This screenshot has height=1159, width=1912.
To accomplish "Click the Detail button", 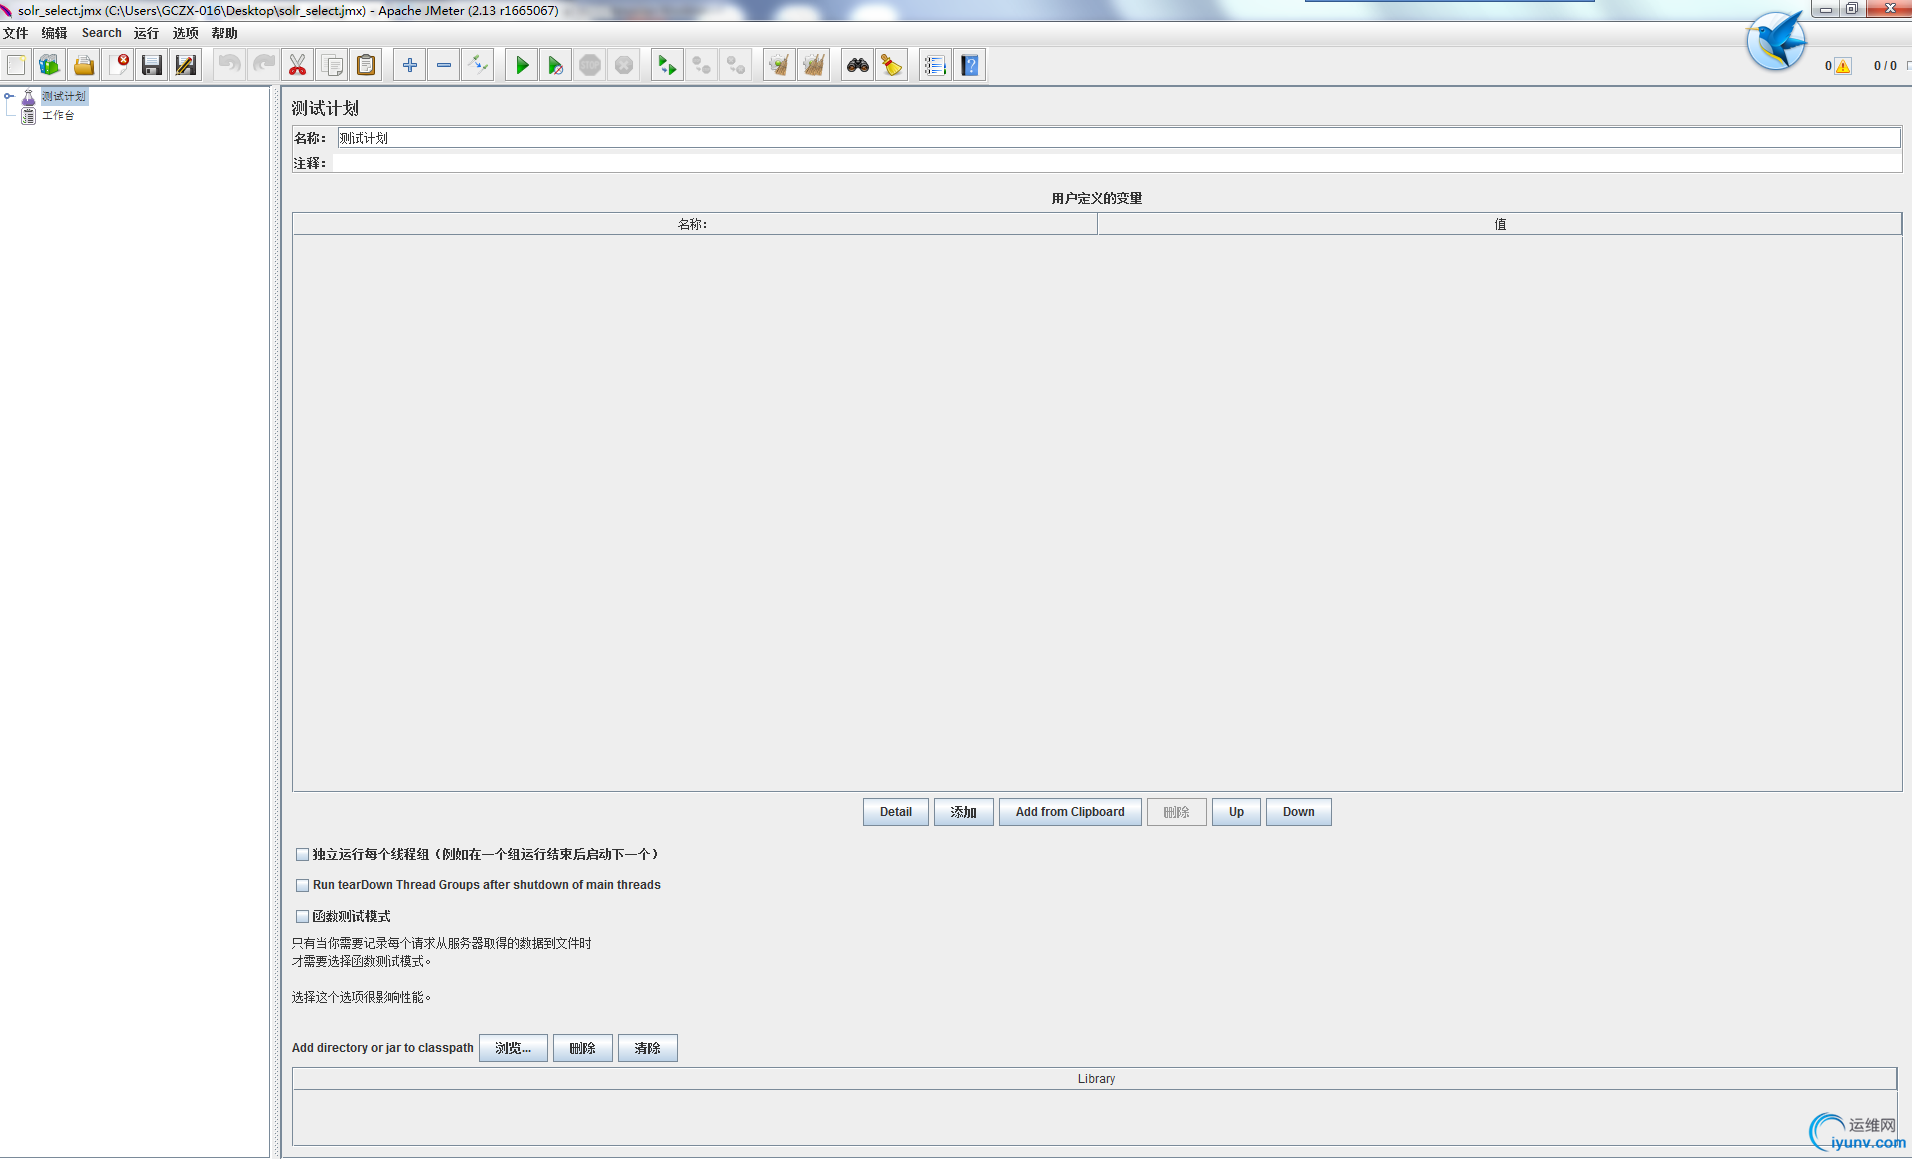I will pos(896,812).
